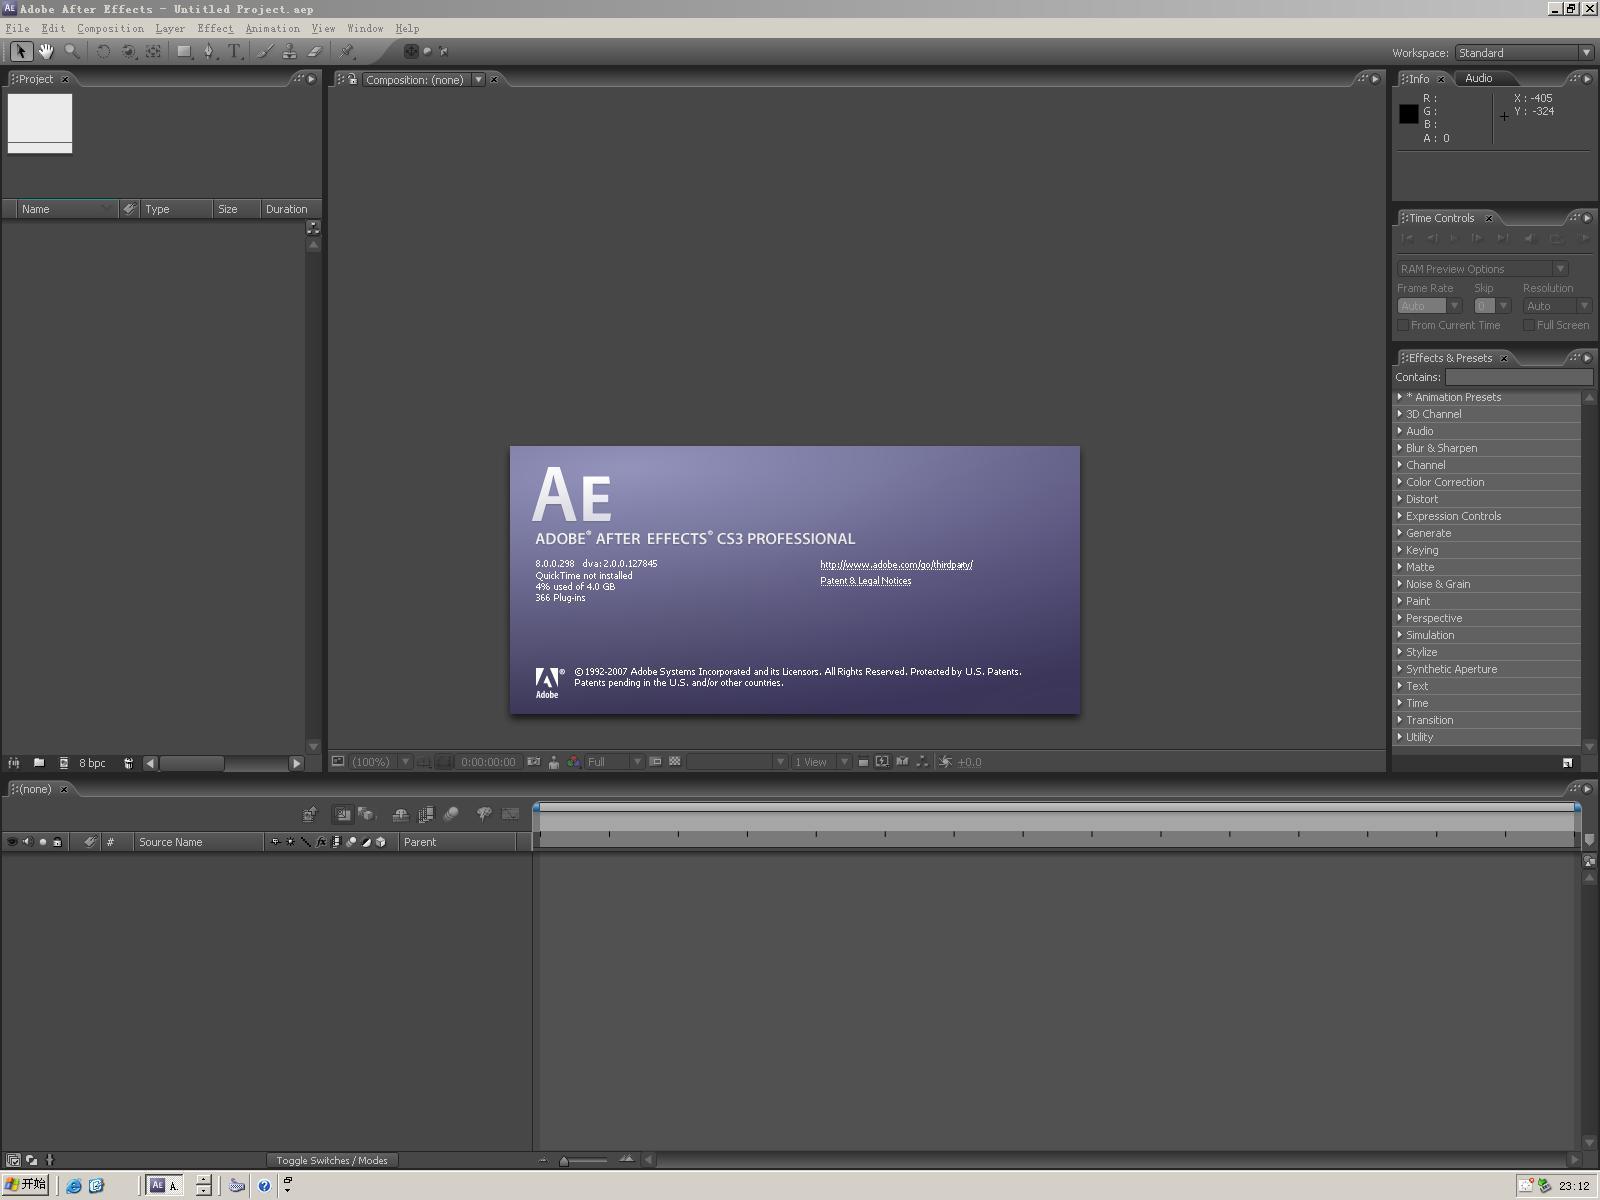Screen dimensions: 1600x1200
Task: Click Effects & Presets new preset icon
Action: pos(1567,762)
